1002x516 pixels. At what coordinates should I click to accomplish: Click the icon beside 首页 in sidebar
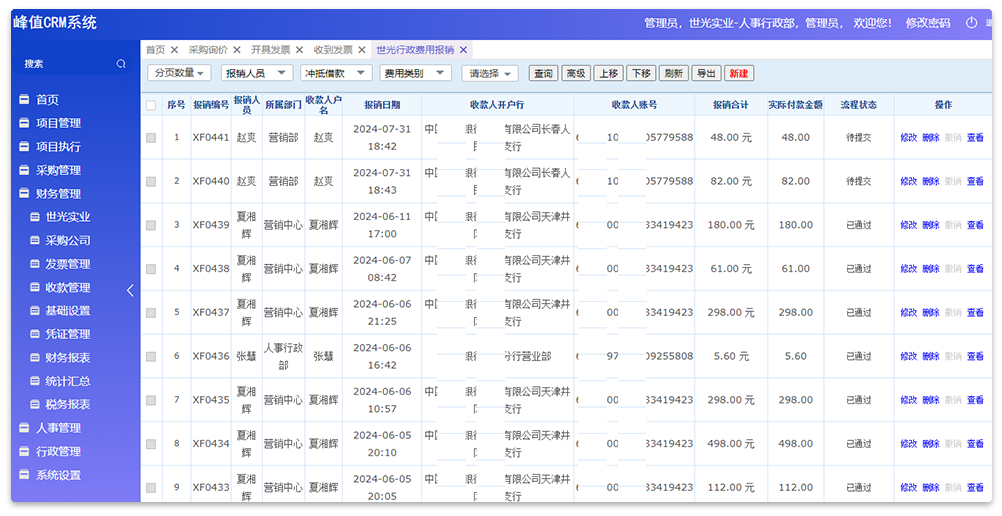(x=25, y=100)
